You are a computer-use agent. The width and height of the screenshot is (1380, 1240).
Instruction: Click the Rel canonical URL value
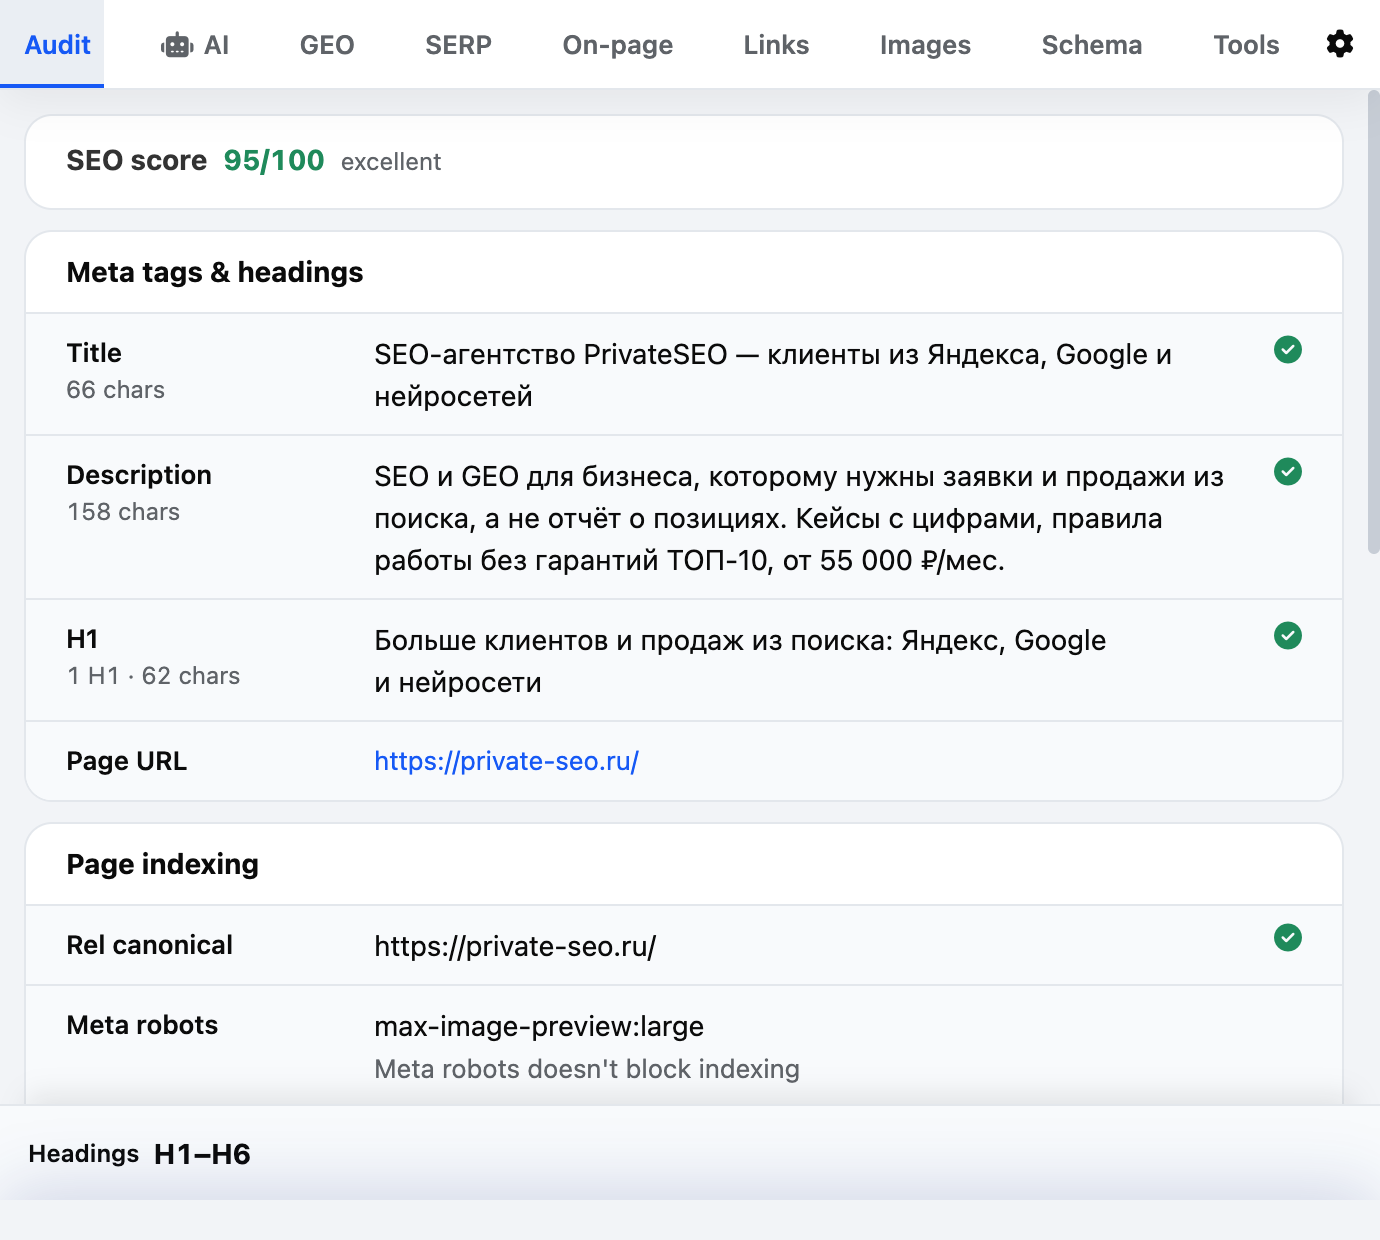point(515,946)
